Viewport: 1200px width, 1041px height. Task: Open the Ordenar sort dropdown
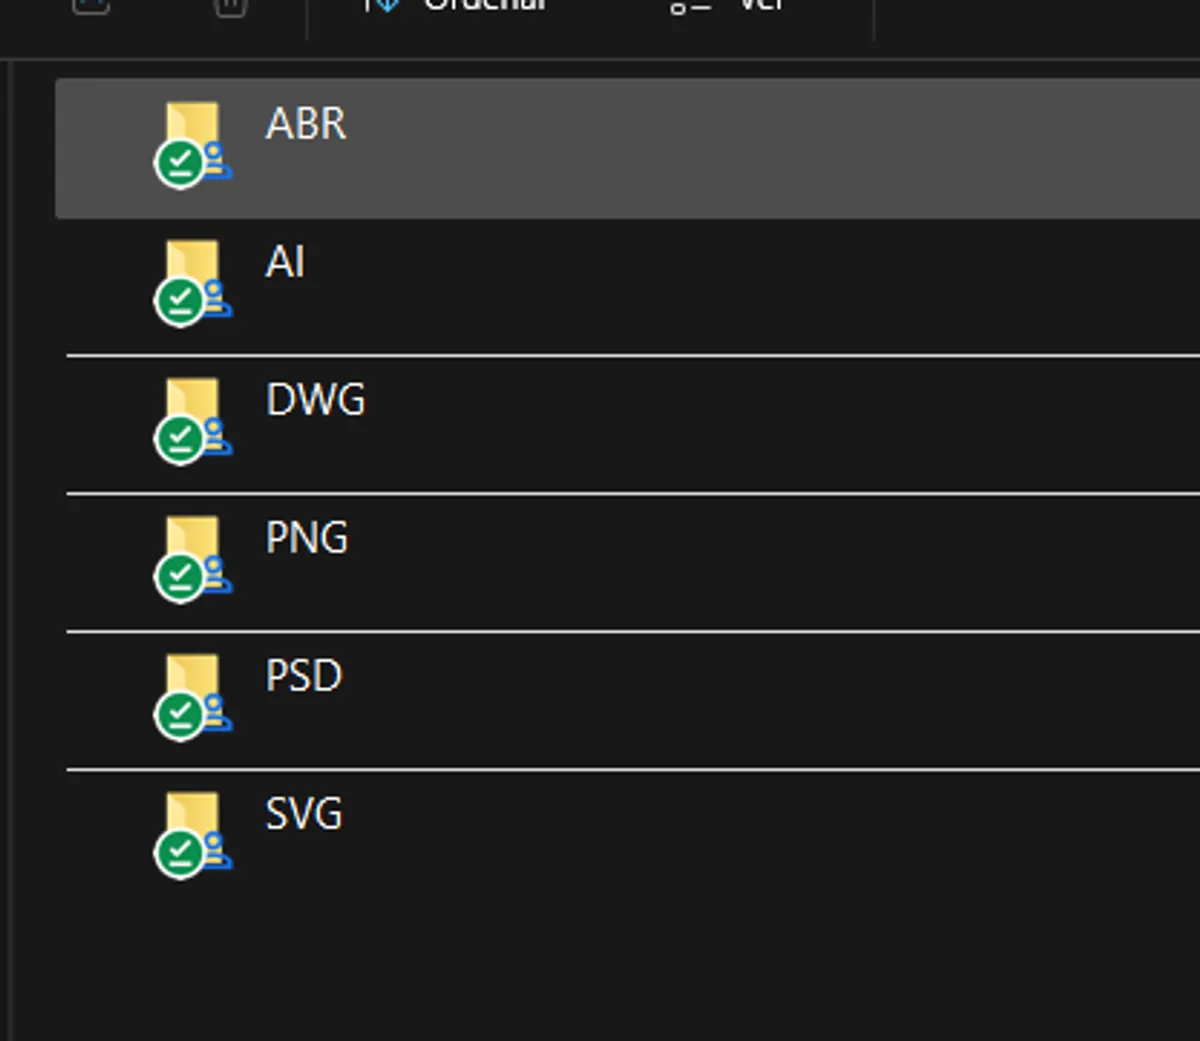click(x=455, y=6)
